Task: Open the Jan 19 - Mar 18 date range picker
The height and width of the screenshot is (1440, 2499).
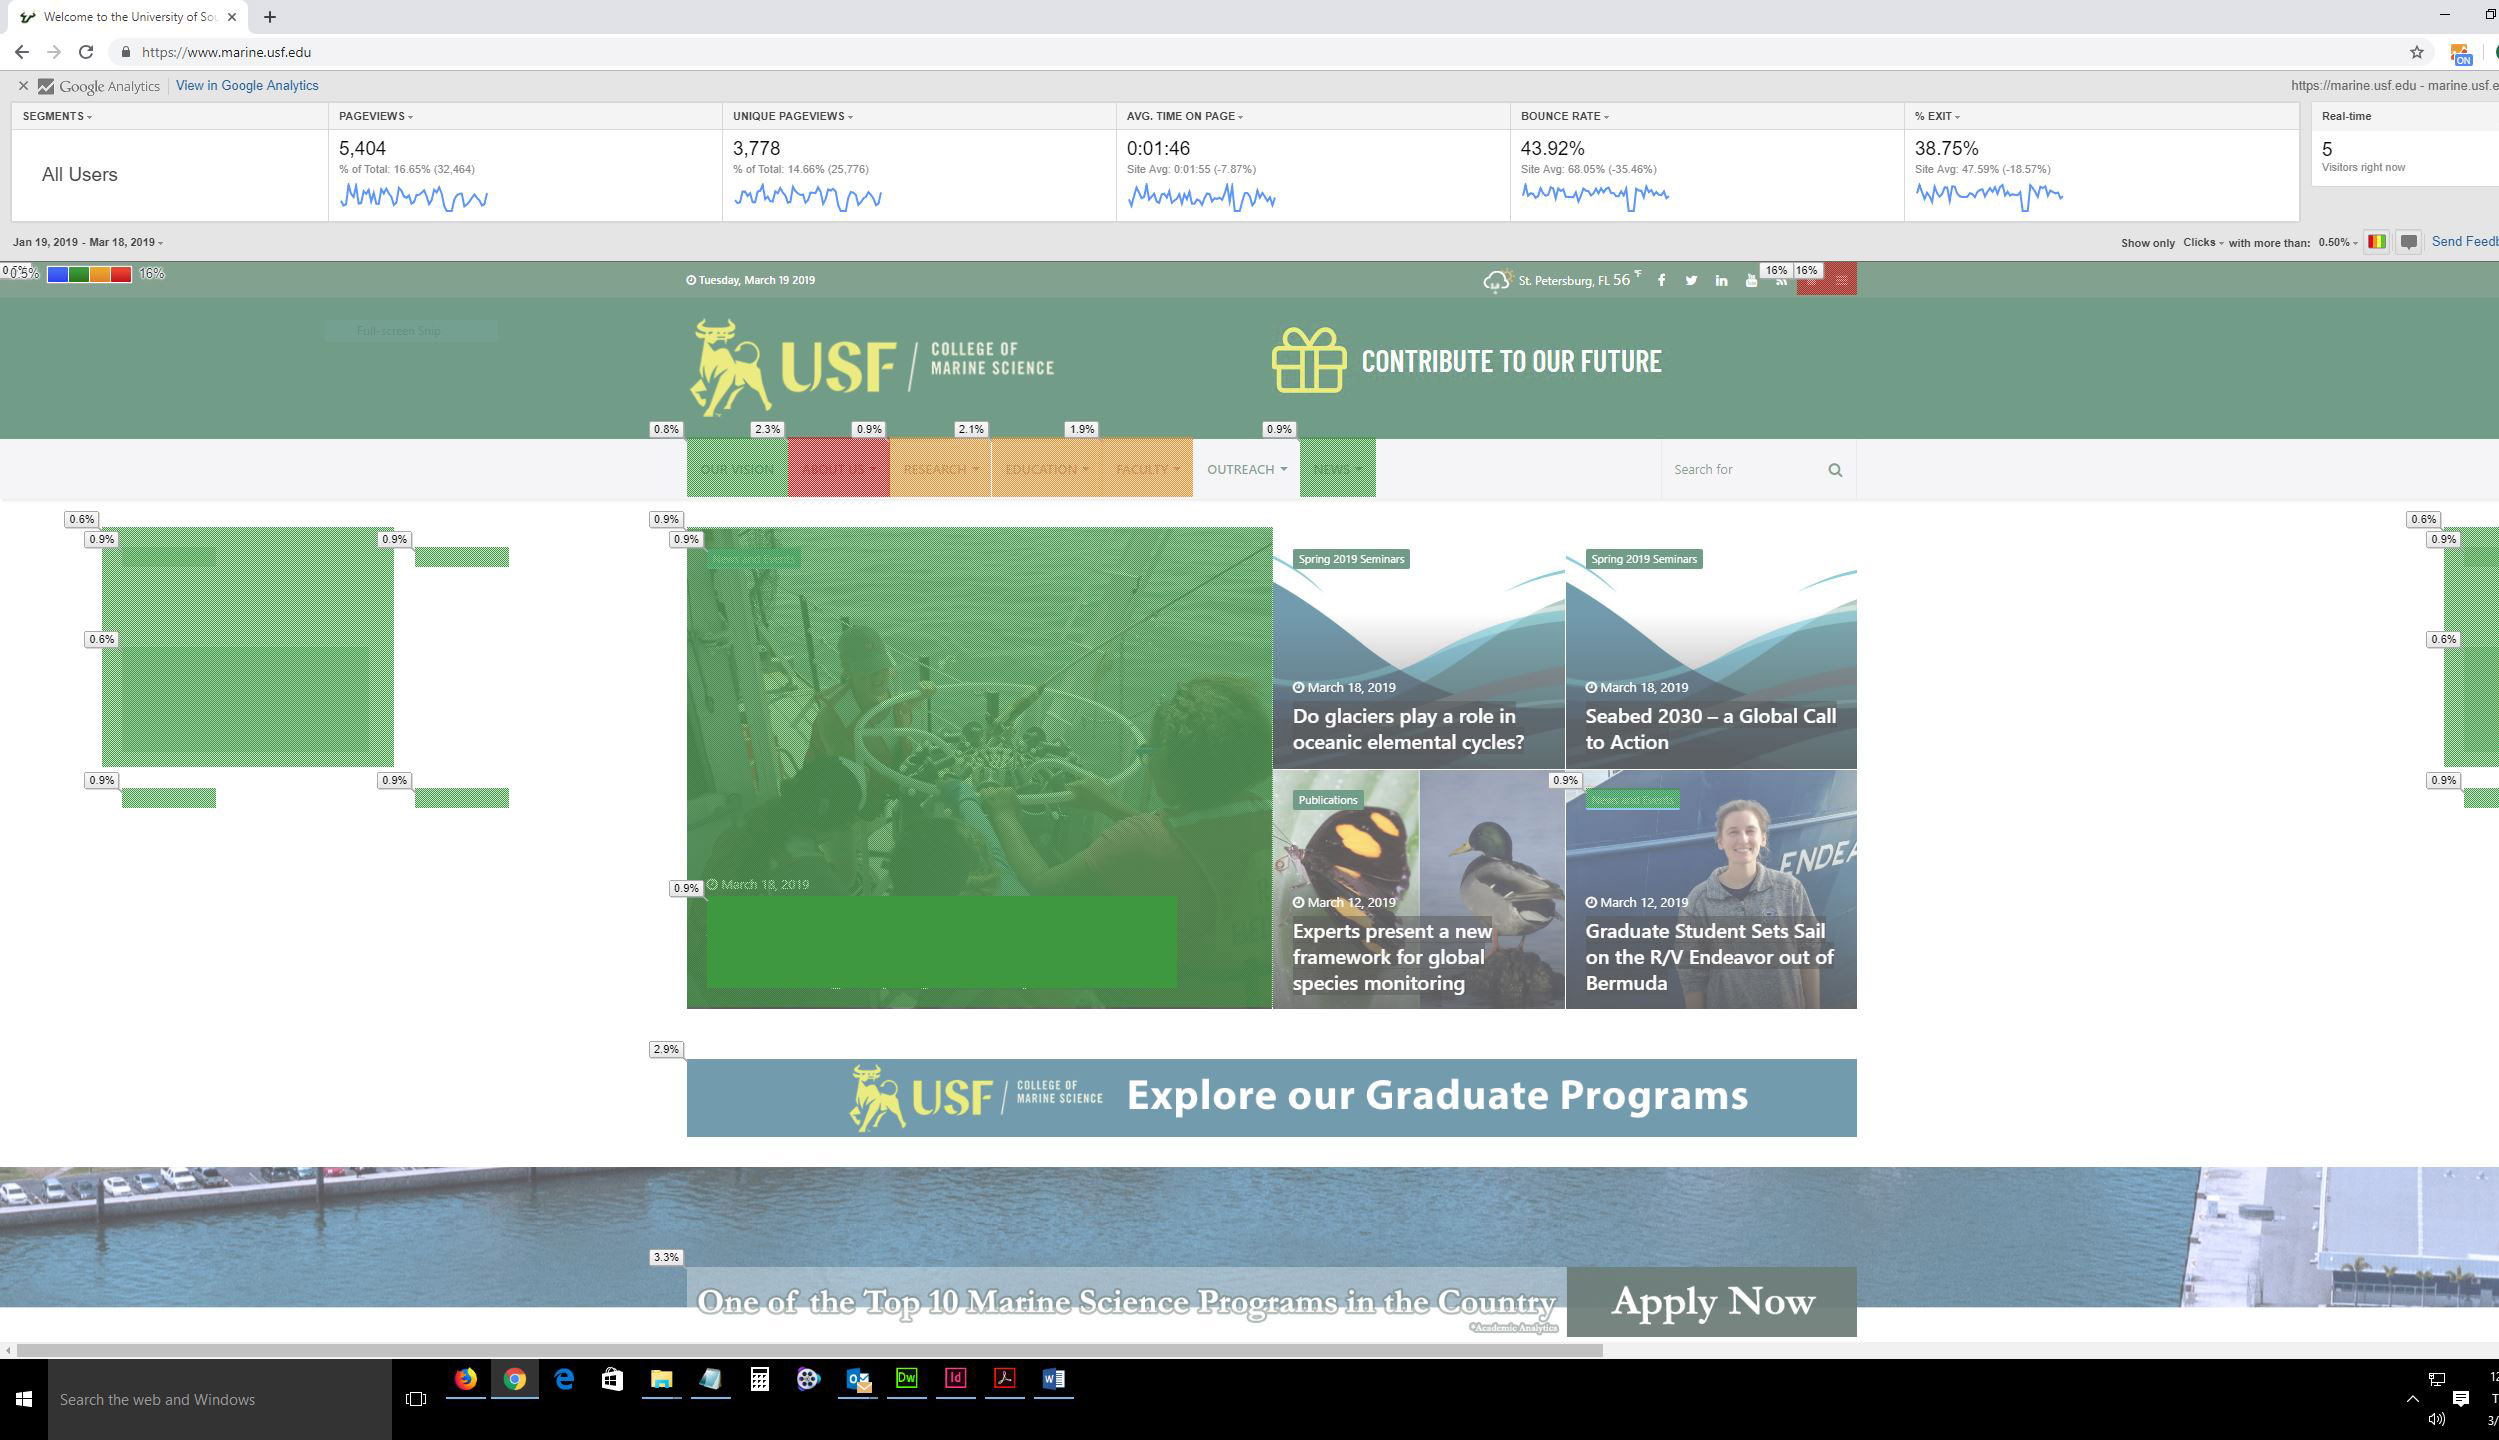Action: [x=88, y=242]
